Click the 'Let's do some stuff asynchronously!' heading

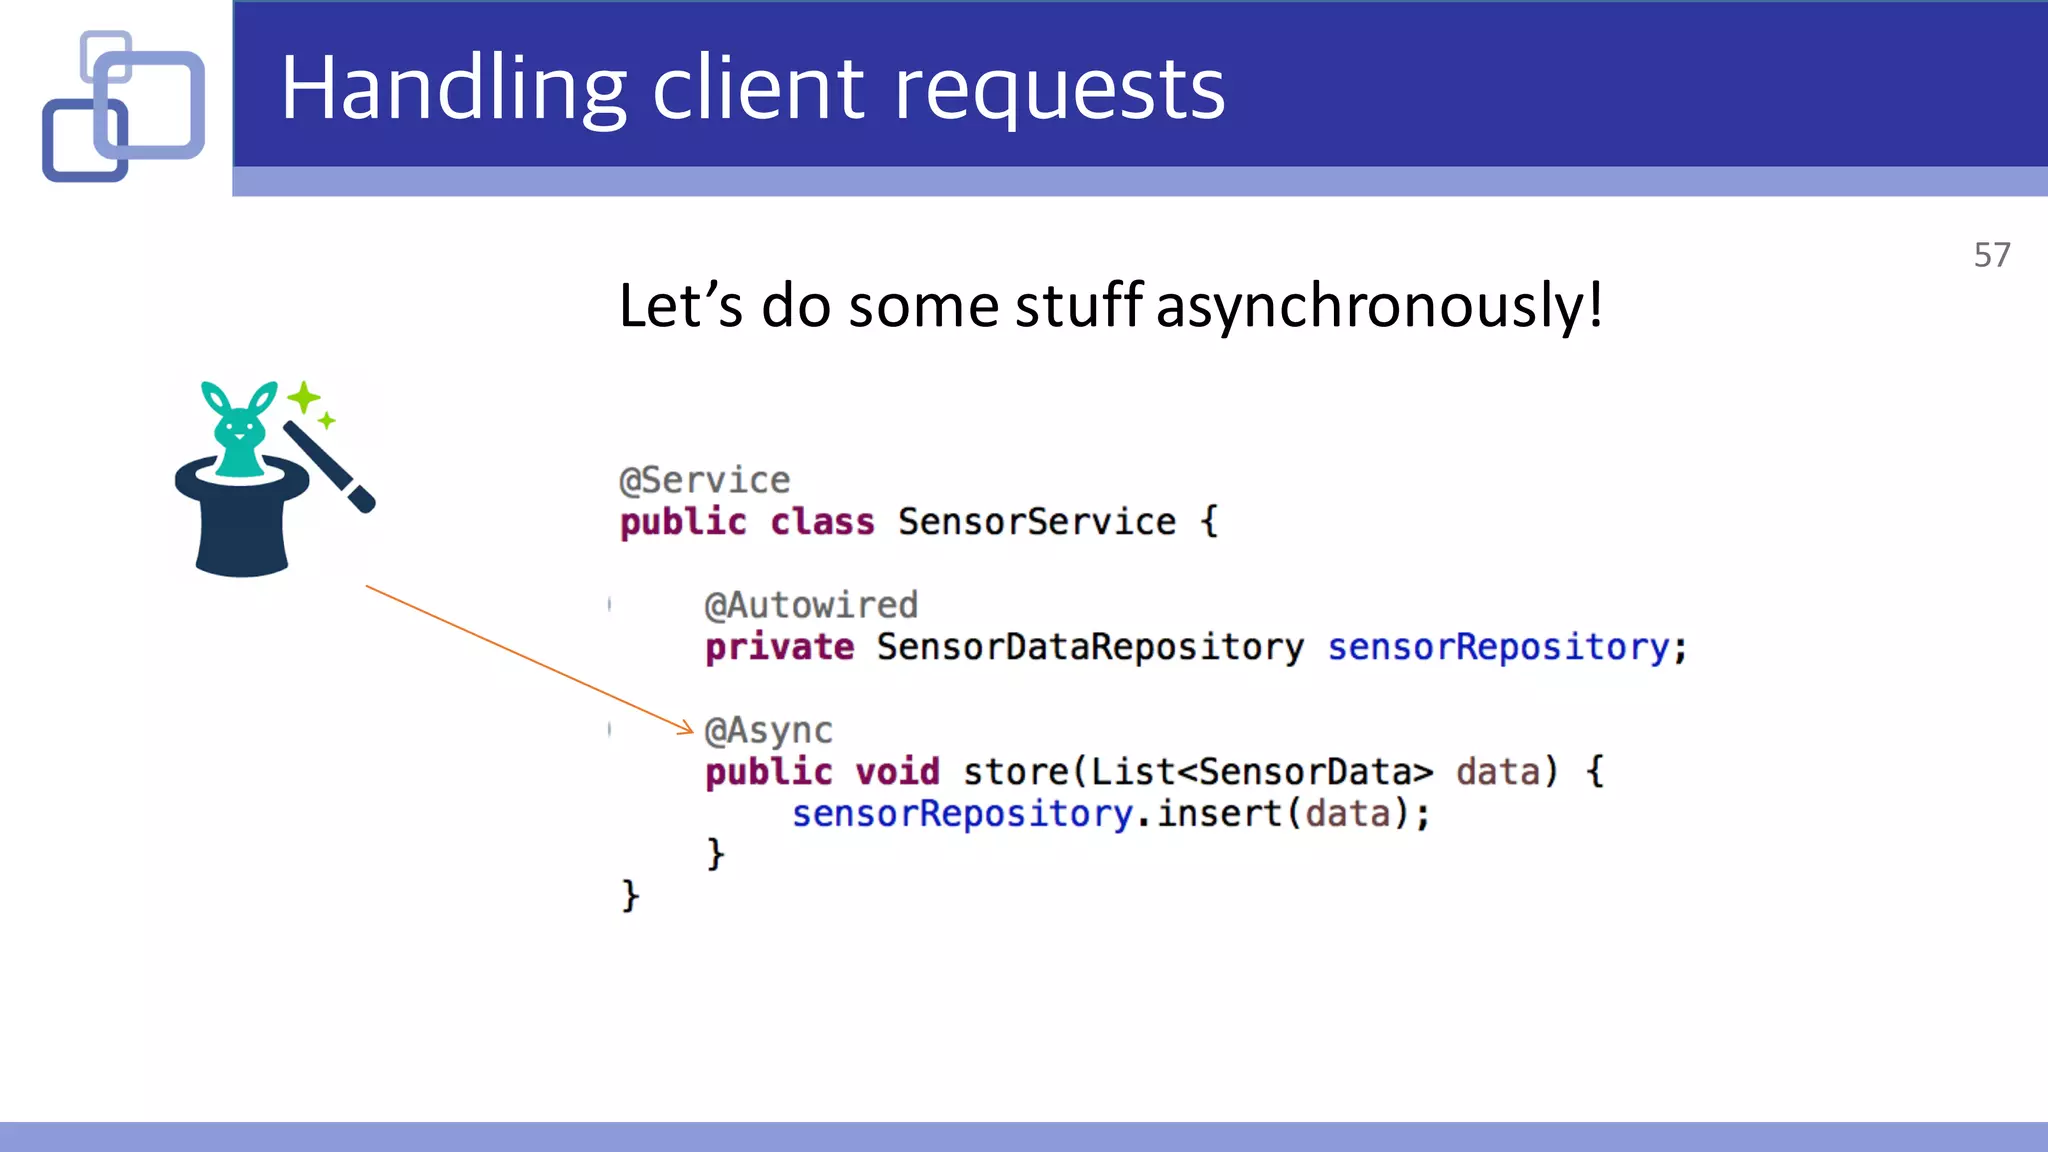coord(1111,305)
